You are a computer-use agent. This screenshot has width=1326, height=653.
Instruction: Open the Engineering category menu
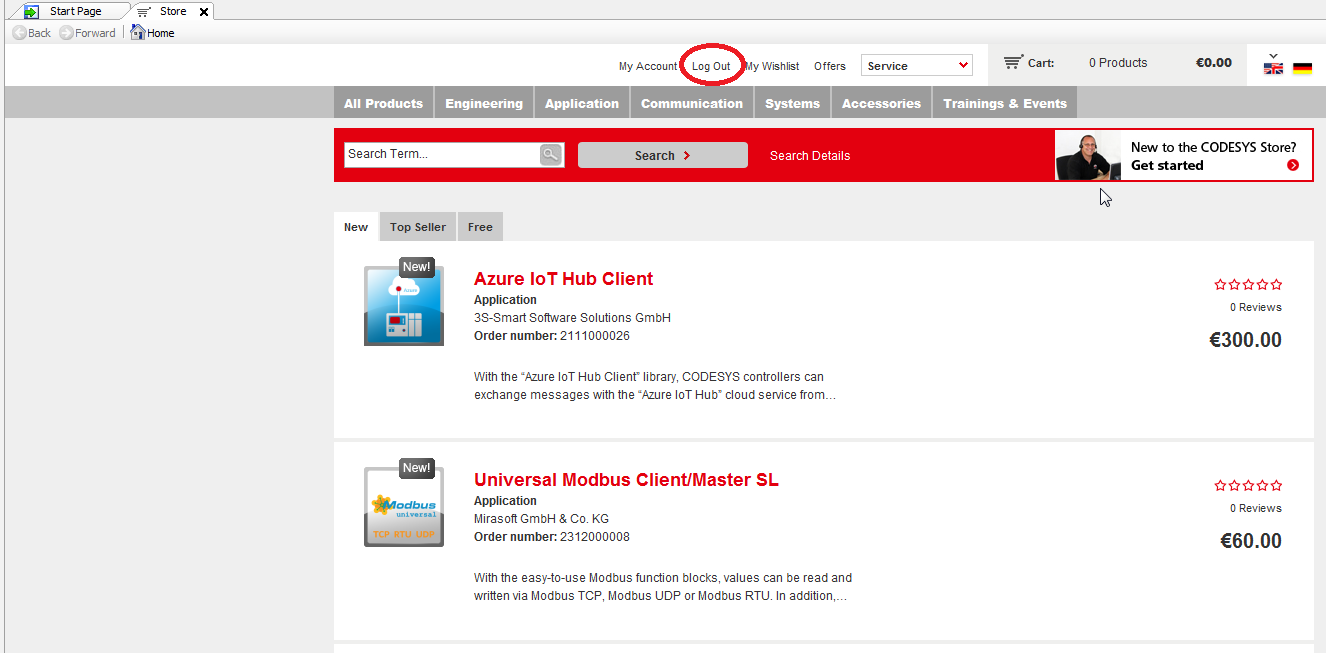pyautogui.click(x=484, y=103)
